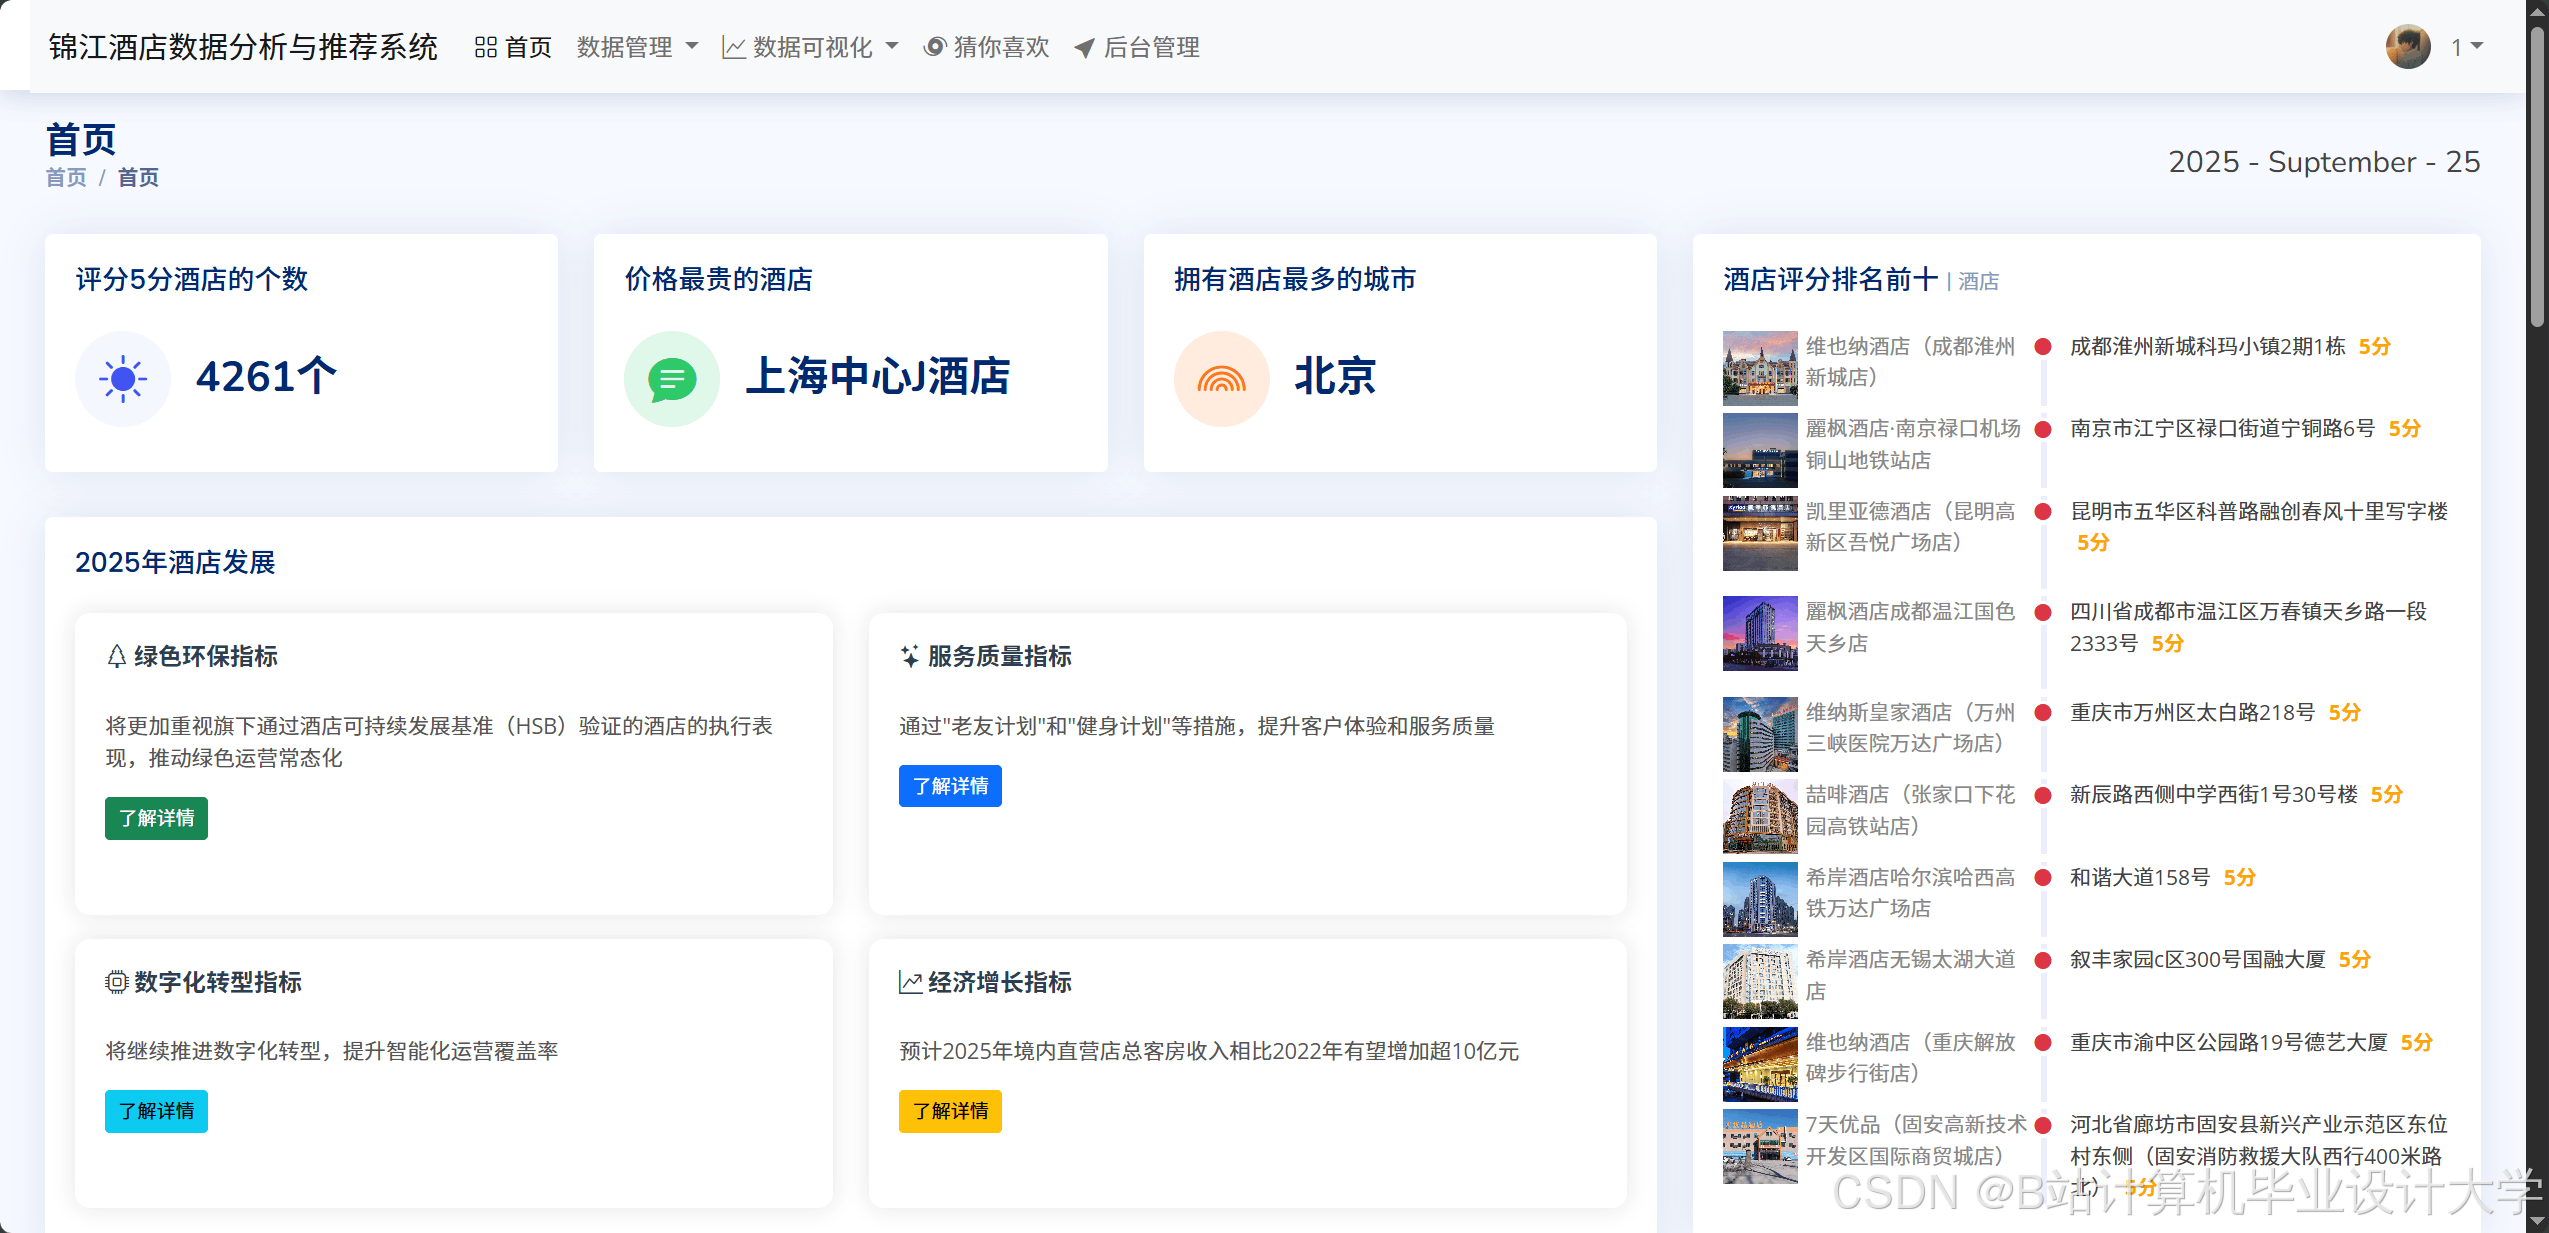Open thumbnail of 维也纳酒店（成都淮州新城店）
2549x1233 pixels.
(x=1759, y=367)
